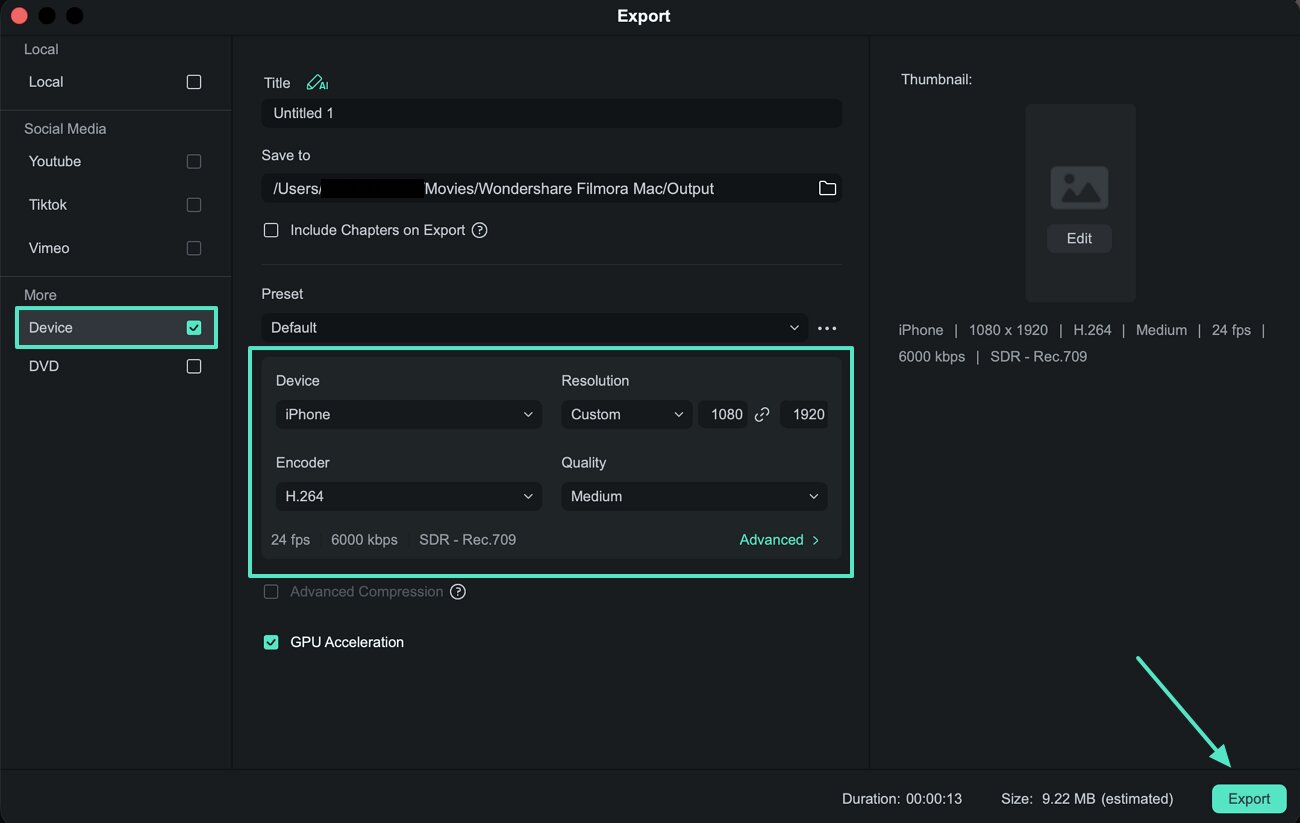
Task: Open the Preset Default dropdown
Action: (x=535, y=328)
